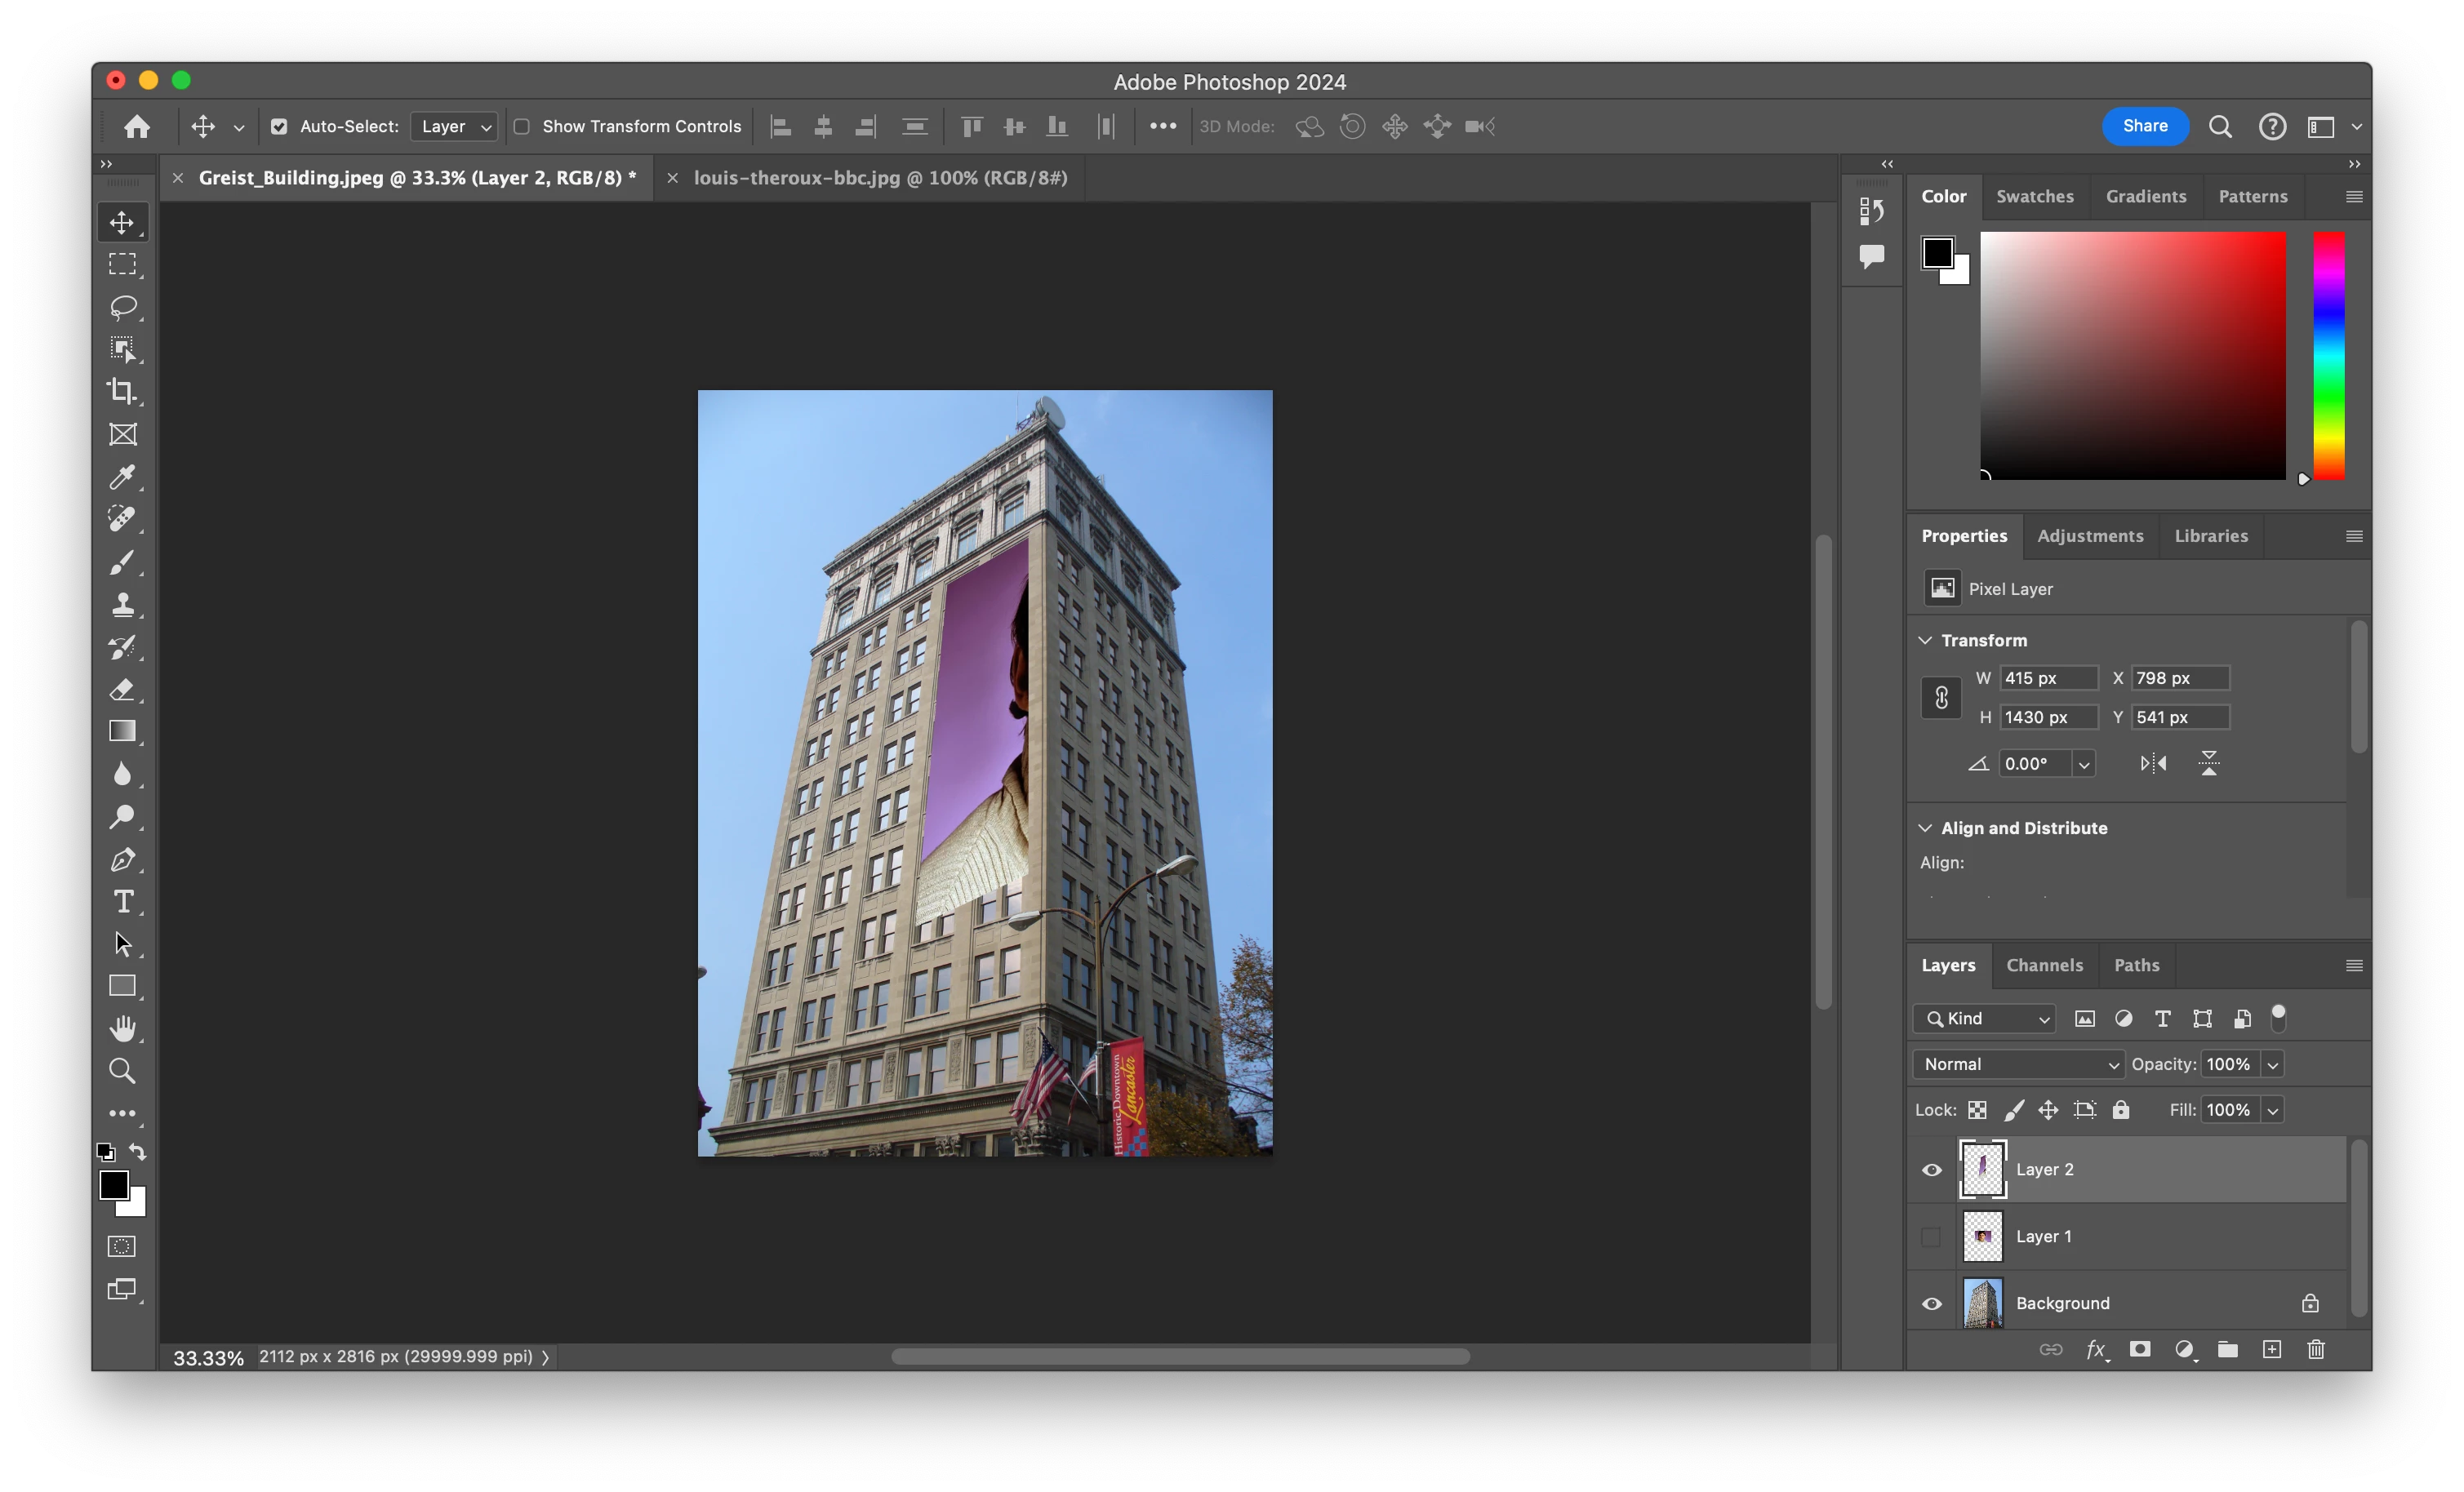Image resolution: width=2464 pixels, height=1492 pixels.
Task: Choose the Horizontal Type tool
Action: [x=123, y=902]
